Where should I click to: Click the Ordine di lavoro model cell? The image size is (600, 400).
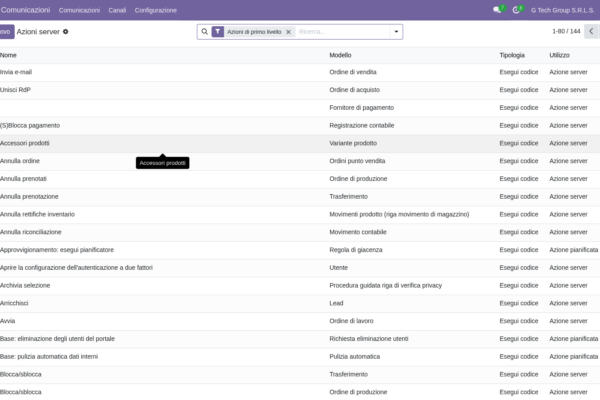coord(351,321)
